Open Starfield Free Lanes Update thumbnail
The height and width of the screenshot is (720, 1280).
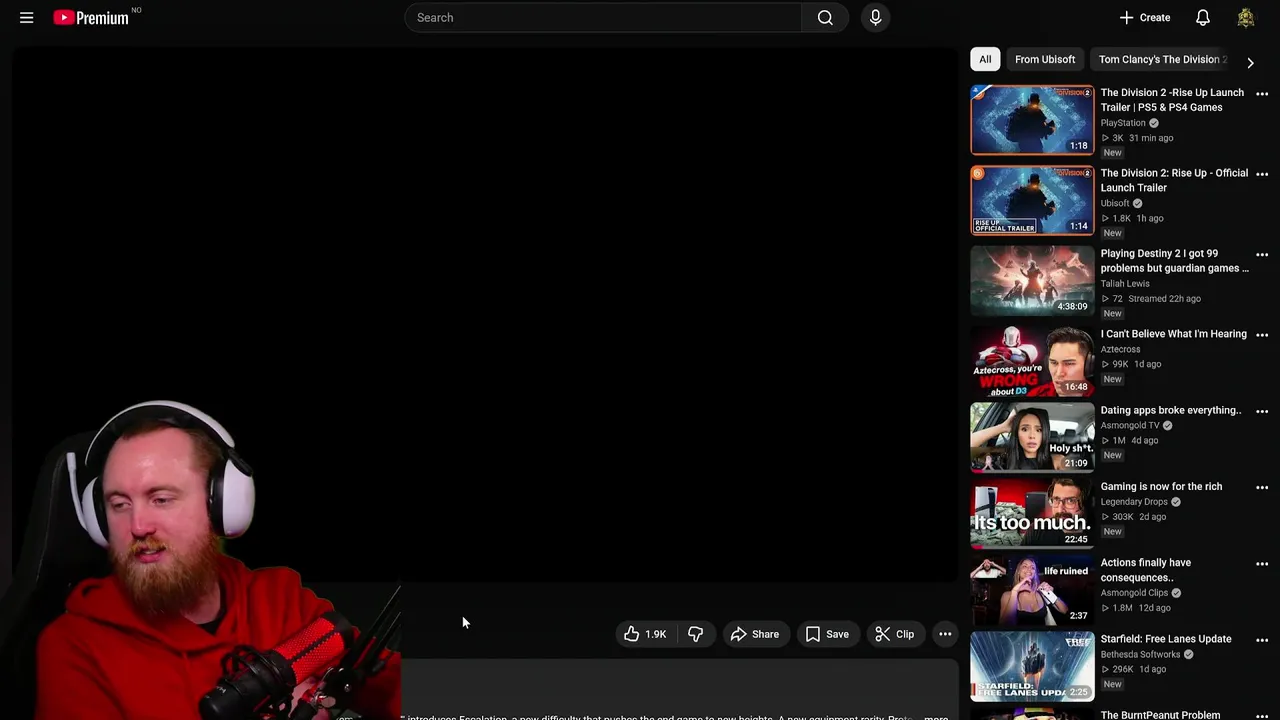click(x=1032, y=666)
